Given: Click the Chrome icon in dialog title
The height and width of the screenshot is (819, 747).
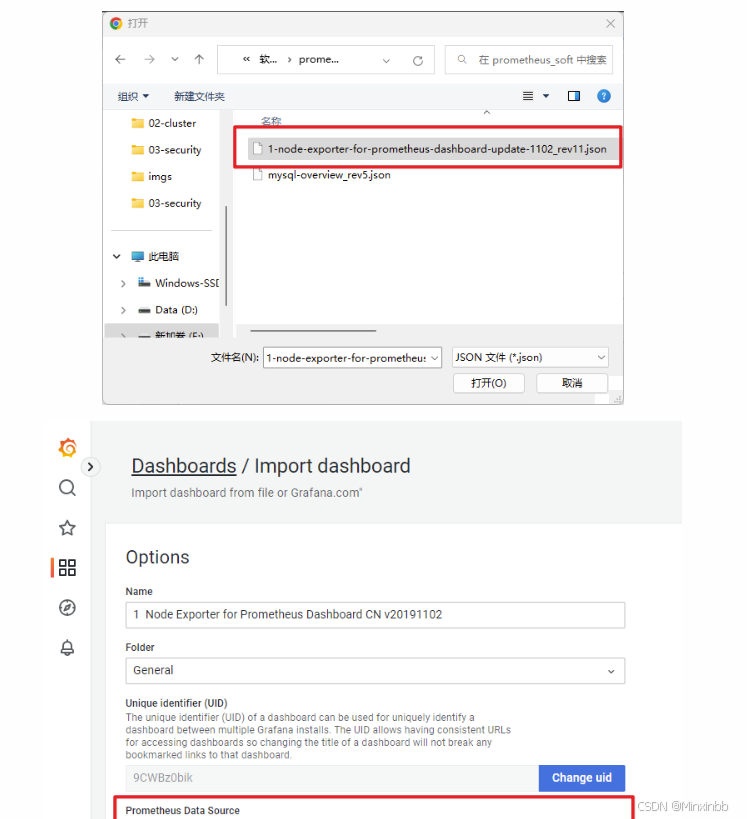Looking at the screenshot, I should (116, 23).
